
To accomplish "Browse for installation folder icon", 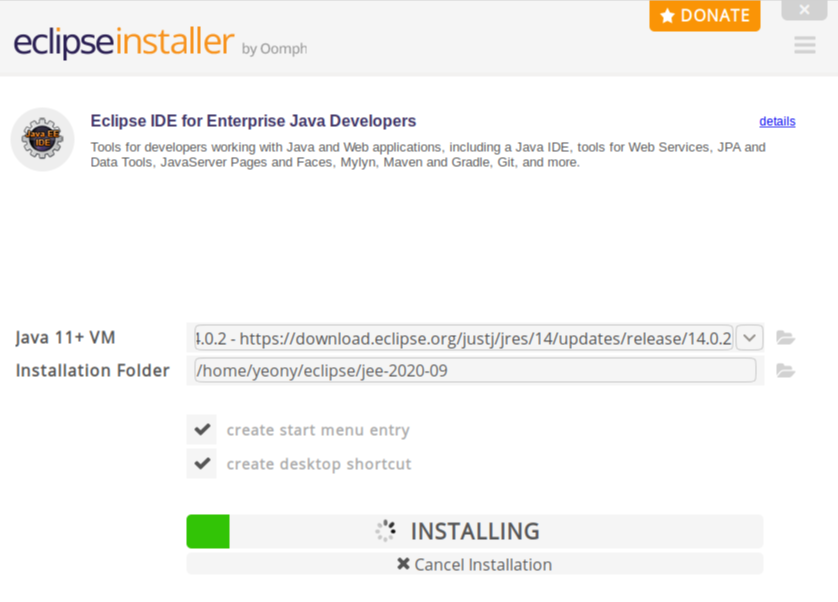I will [x=785, y=371].
